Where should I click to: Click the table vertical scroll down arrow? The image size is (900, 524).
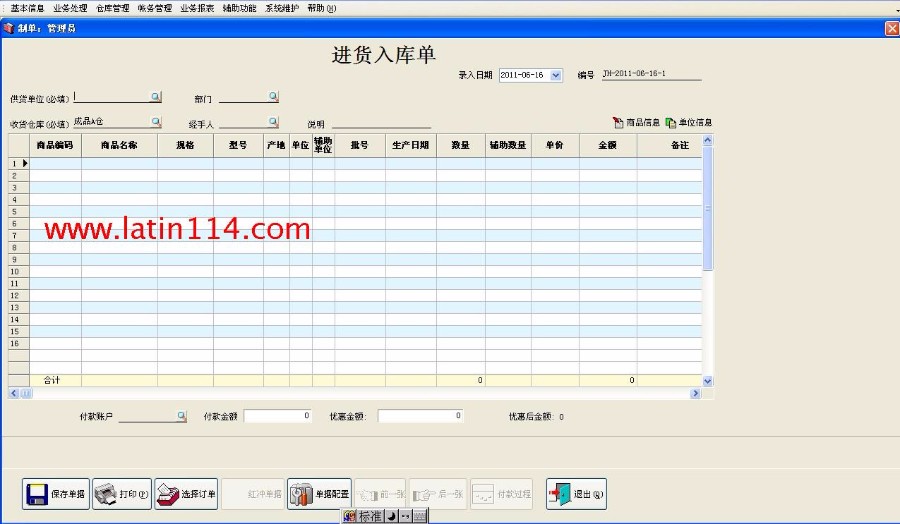click(x=708, y=381)
